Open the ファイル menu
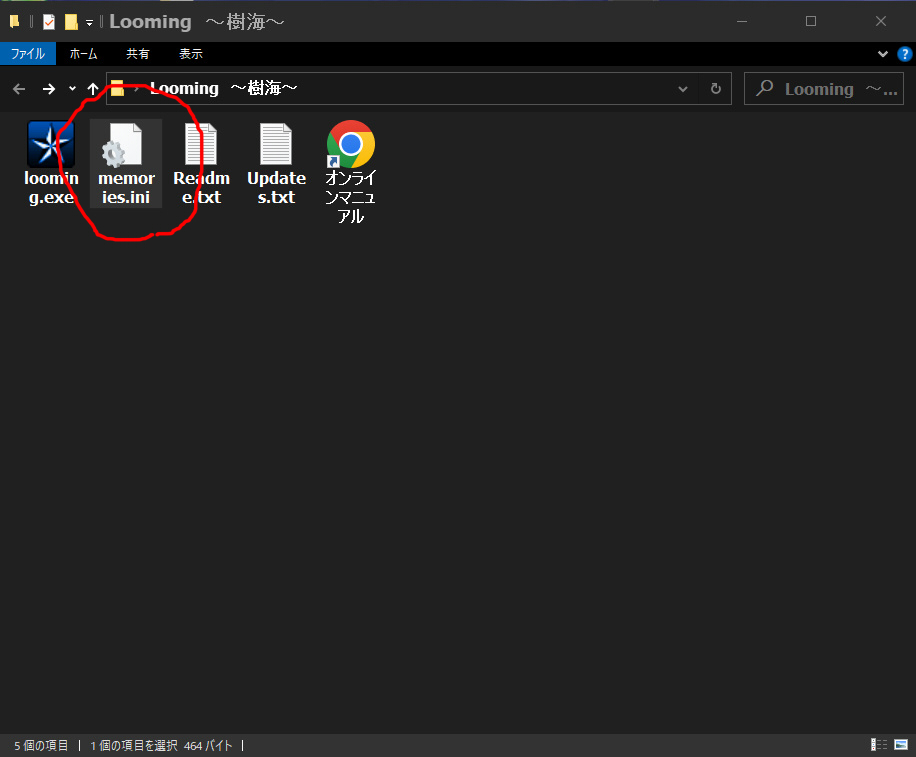Image resolution: width=916 pixels, height=757 pixels. (27, 54)
